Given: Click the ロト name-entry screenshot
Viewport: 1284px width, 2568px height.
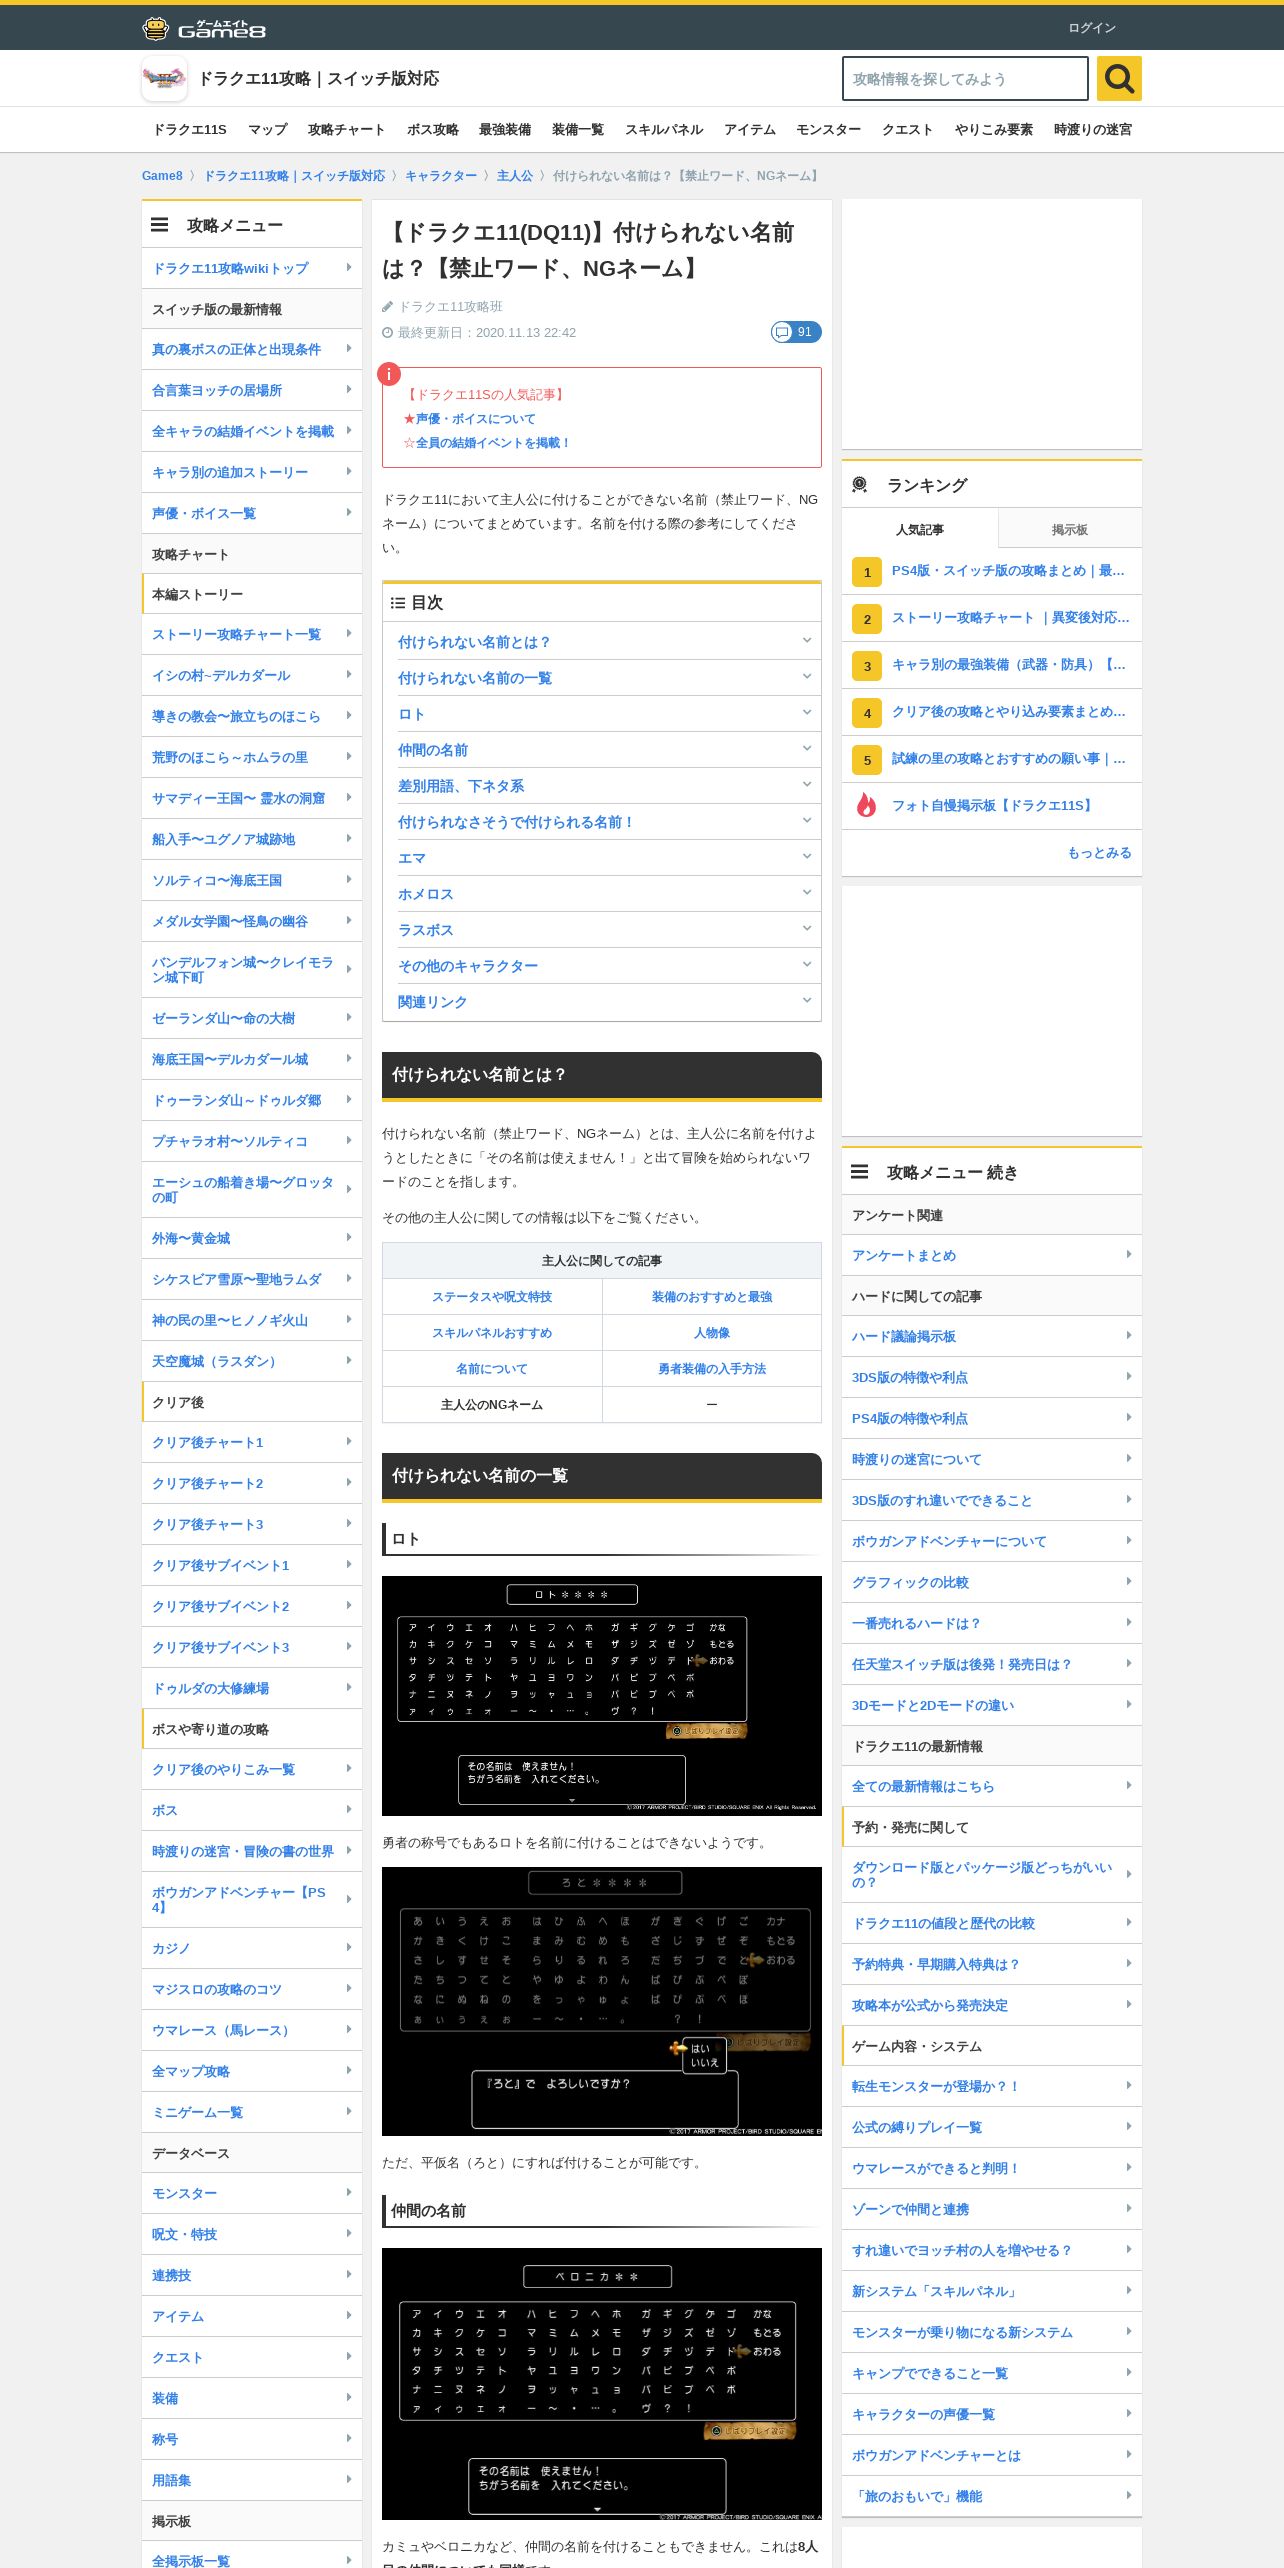Looking at the screenshot, I should tap(602, 1696).
